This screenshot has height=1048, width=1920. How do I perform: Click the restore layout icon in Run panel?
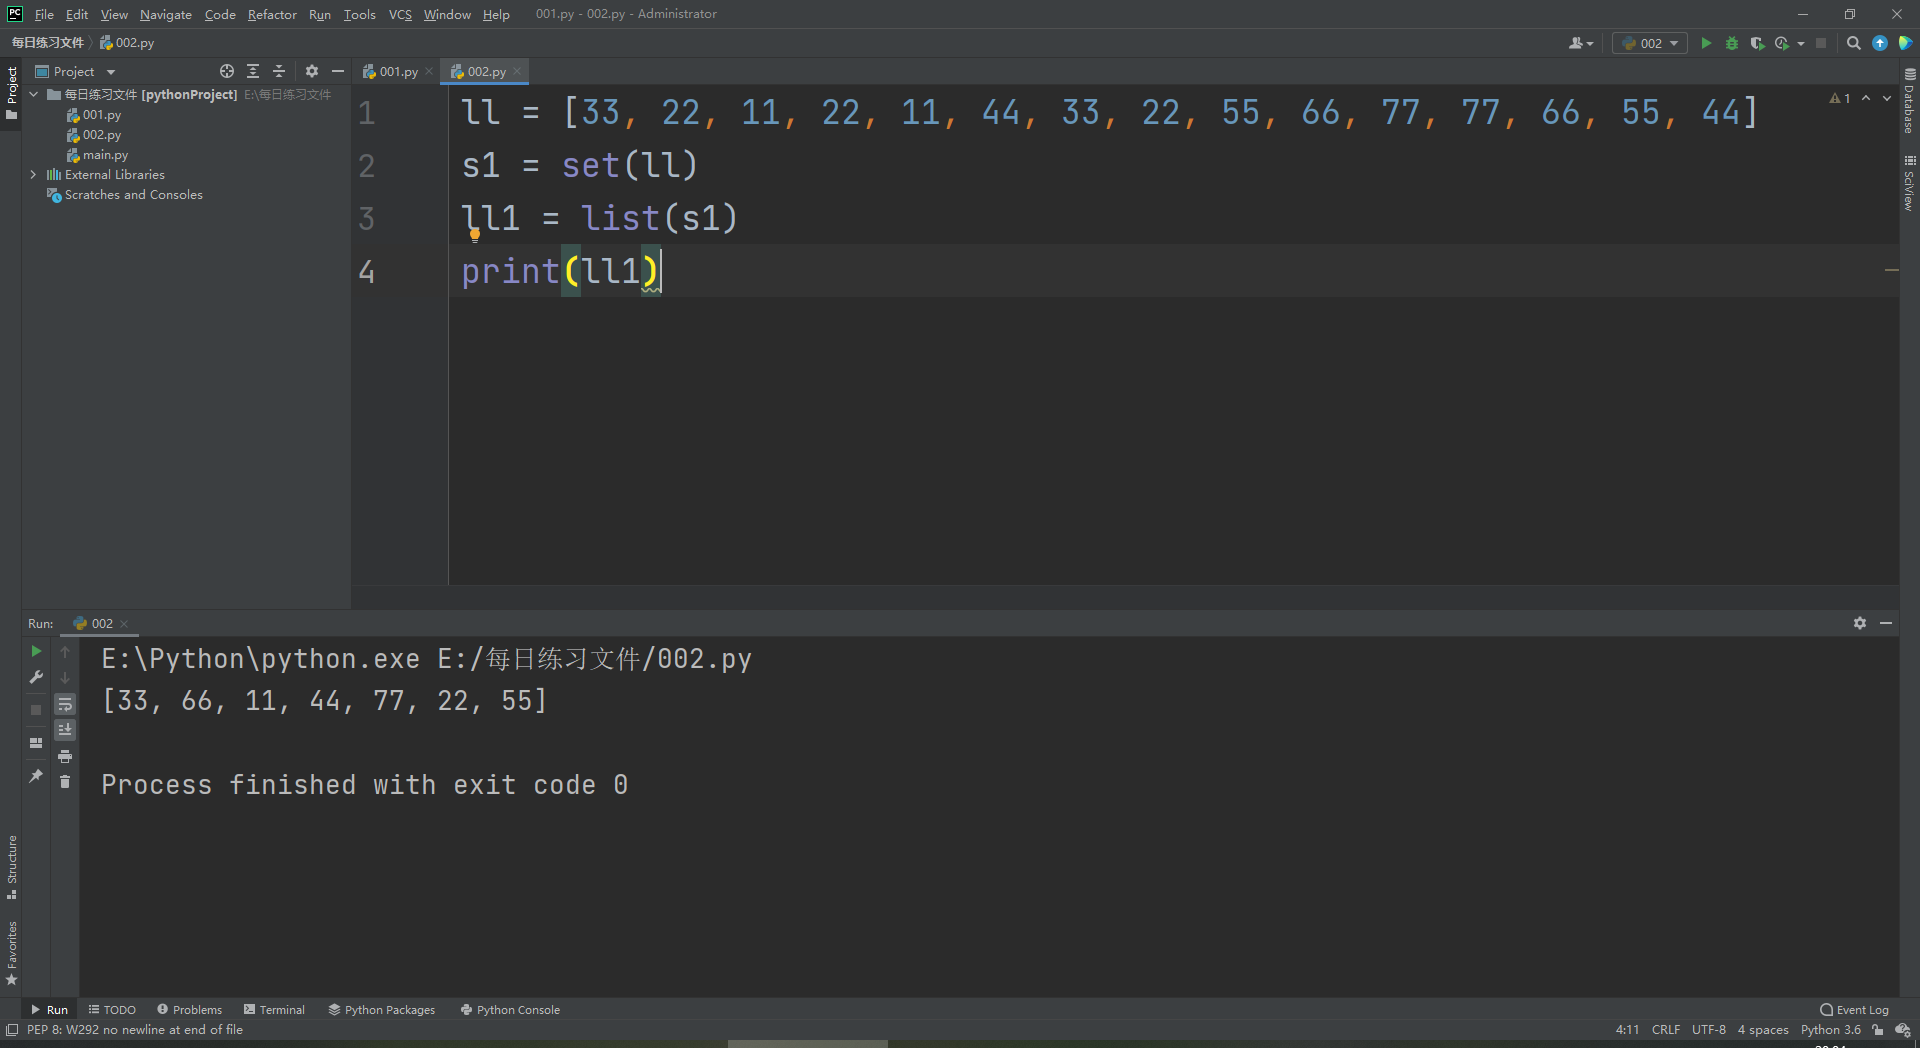pyautogui.click(x=36, y=743)
